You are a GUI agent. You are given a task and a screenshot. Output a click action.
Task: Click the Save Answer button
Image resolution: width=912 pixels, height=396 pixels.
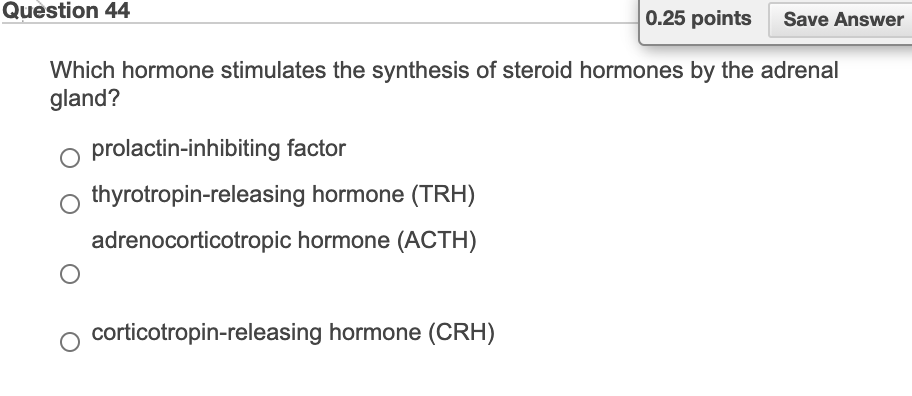coord(843,19)
